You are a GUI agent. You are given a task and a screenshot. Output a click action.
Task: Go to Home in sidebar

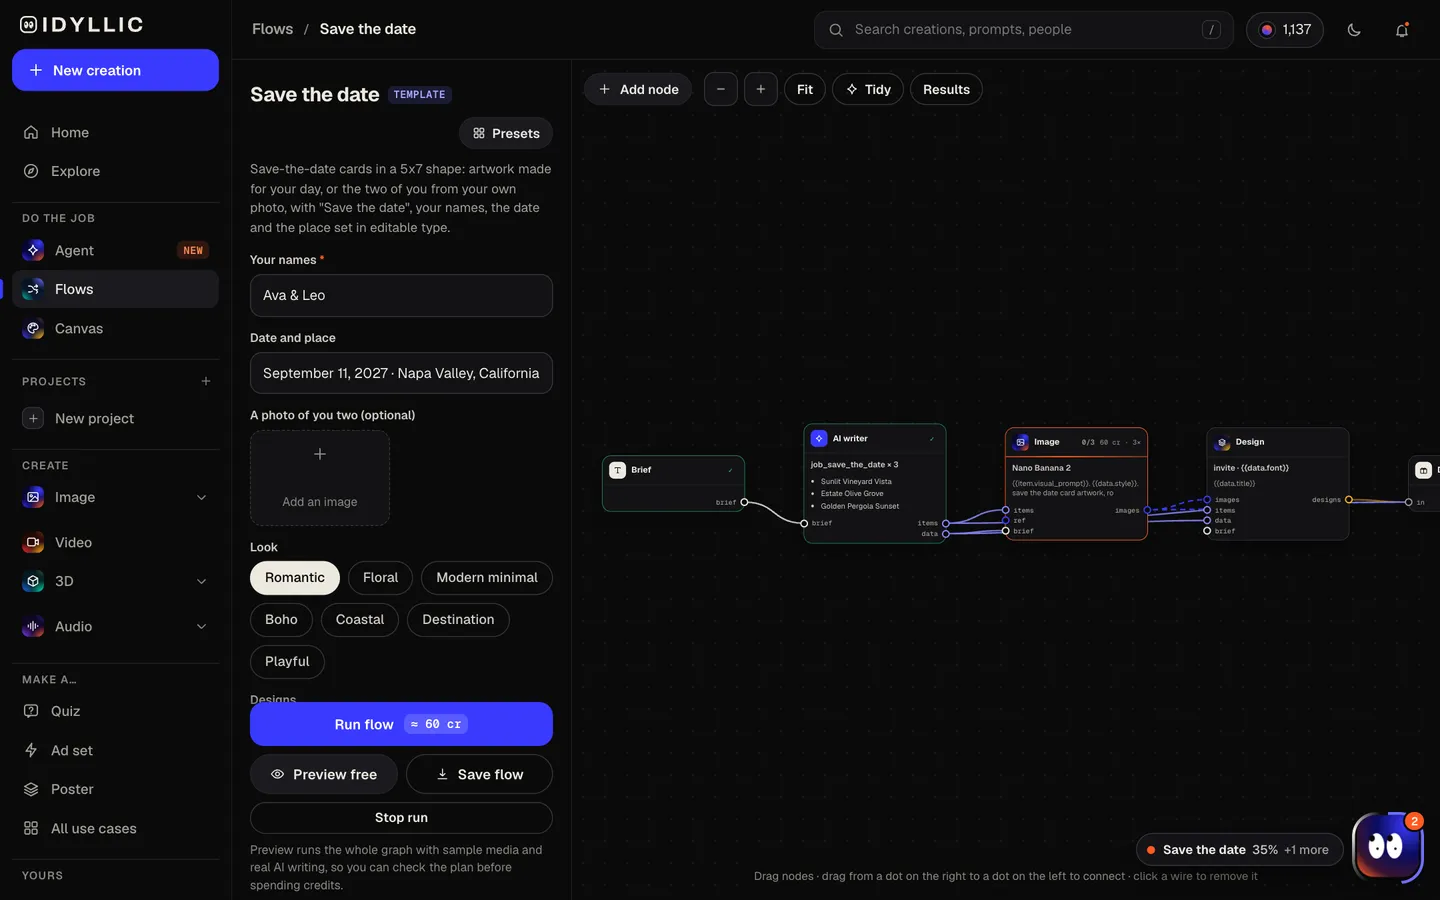(x=115, y=132)
